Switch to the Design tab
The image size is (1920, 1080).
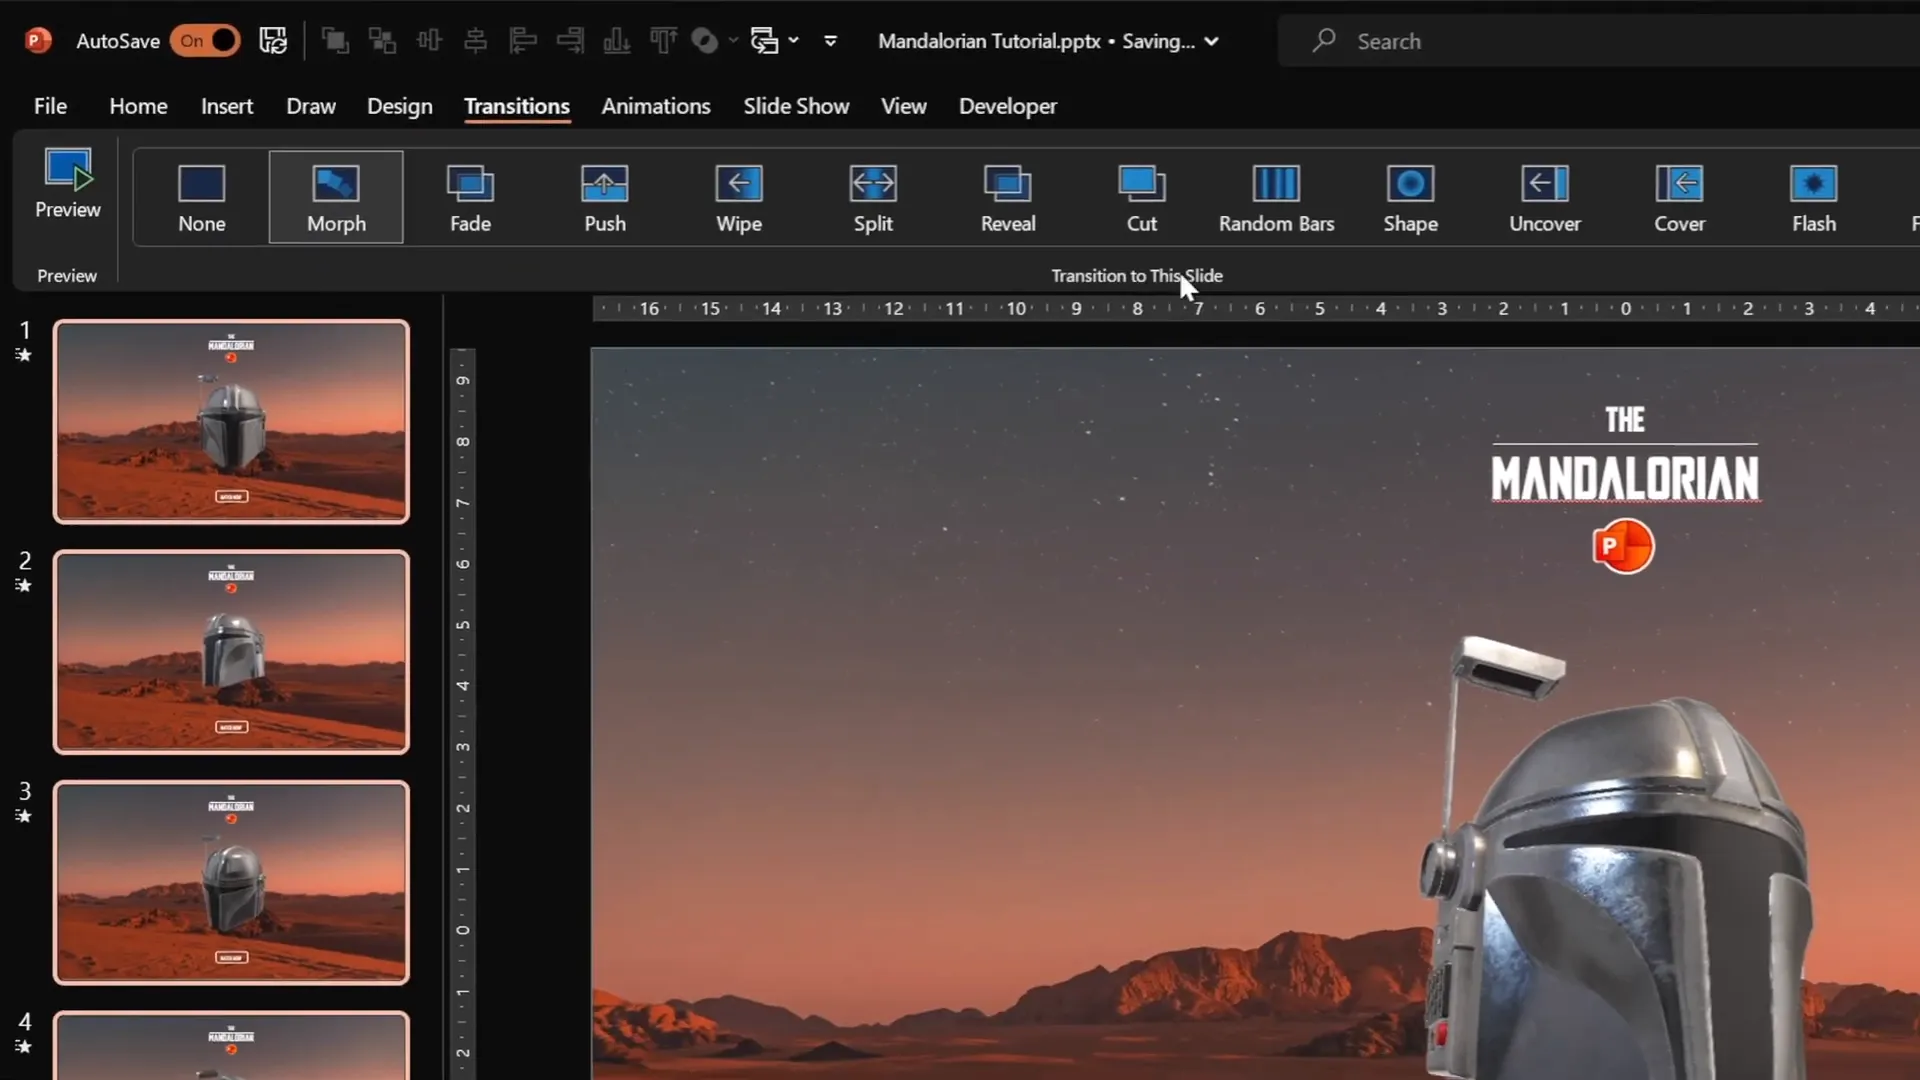click(x=400, y=106)
